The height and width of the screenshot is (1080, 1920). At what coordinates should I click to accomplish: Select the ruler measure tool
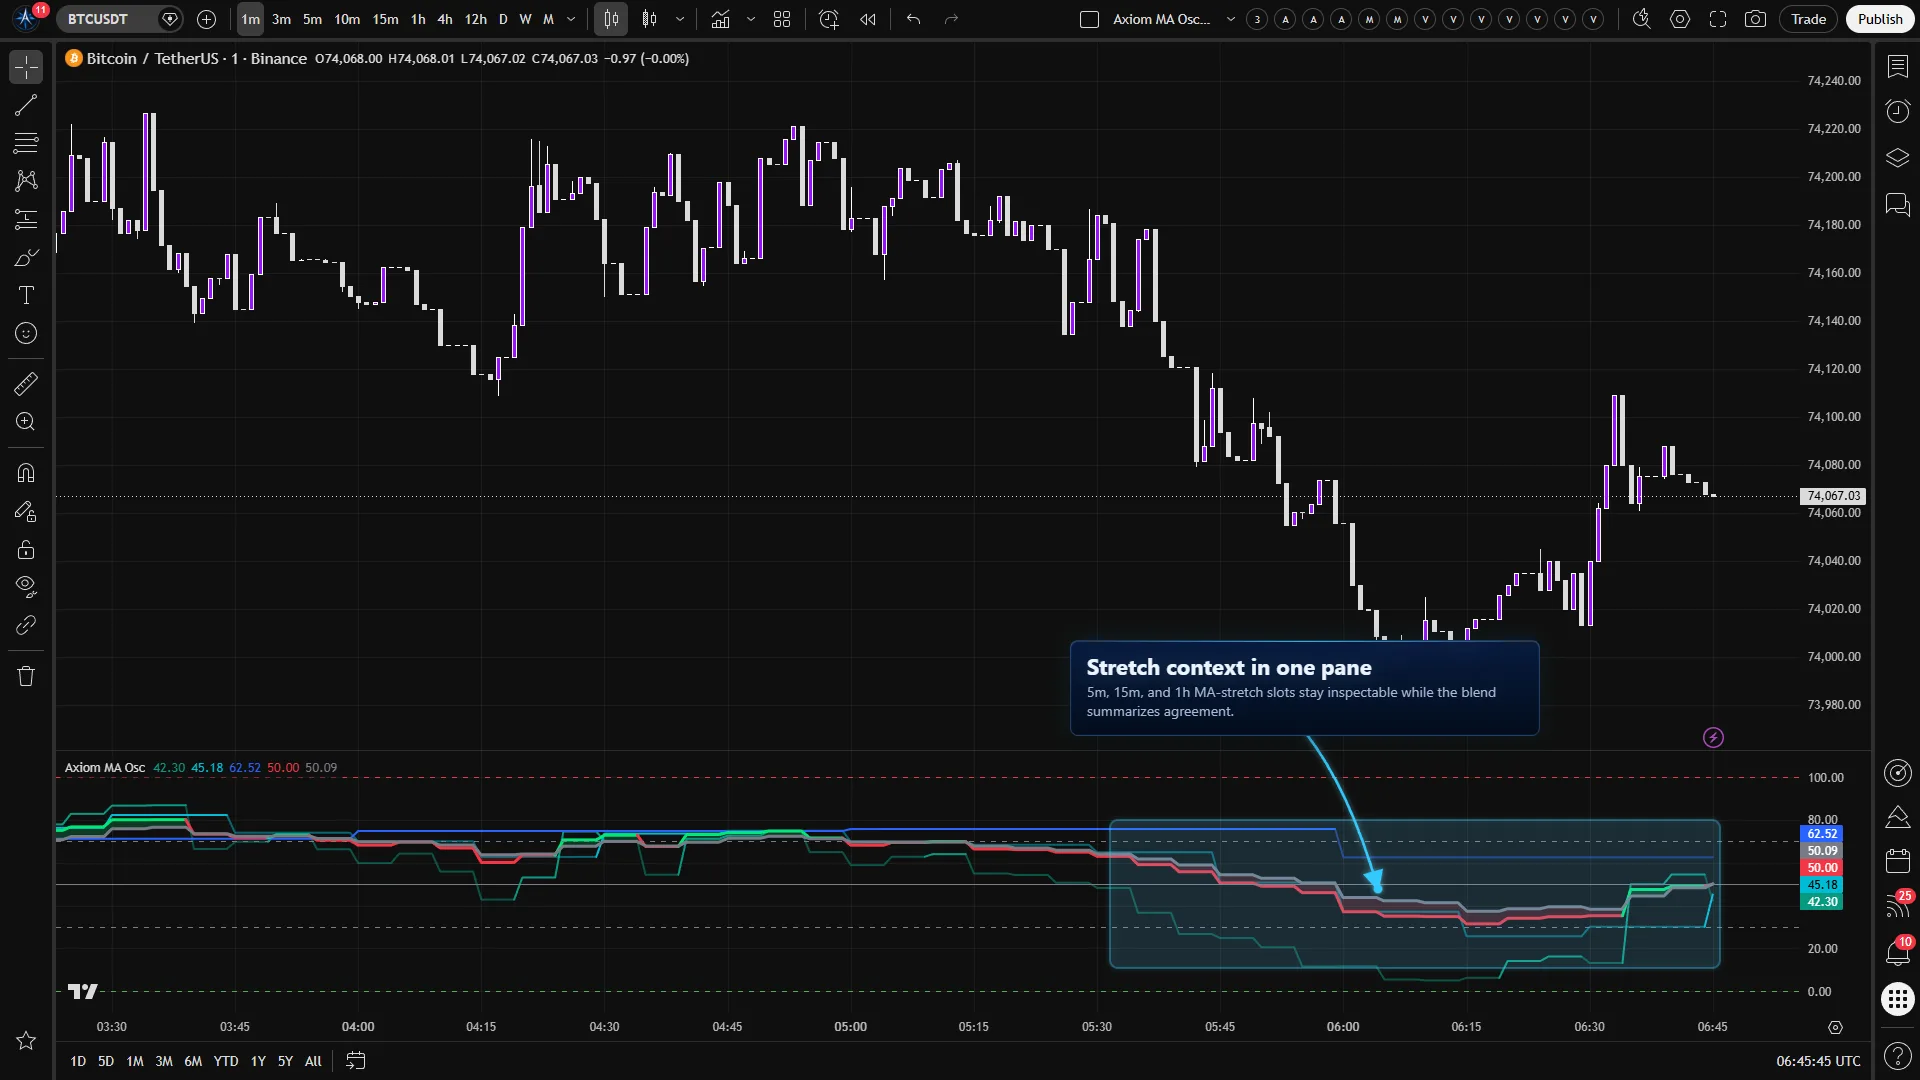26,383
